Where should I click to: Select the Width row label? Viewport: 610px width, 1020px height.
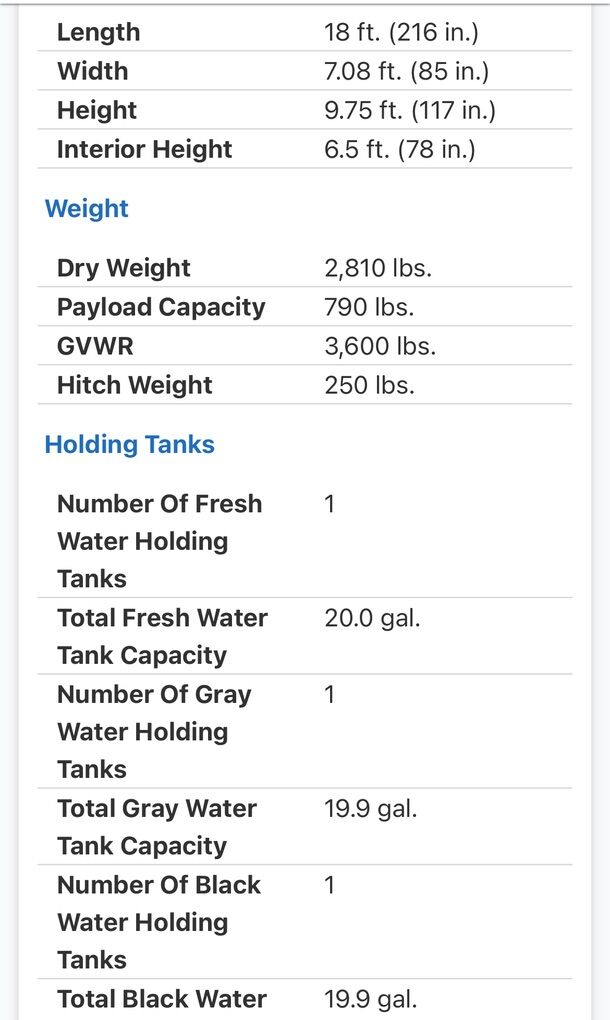(x=92, y=71)
